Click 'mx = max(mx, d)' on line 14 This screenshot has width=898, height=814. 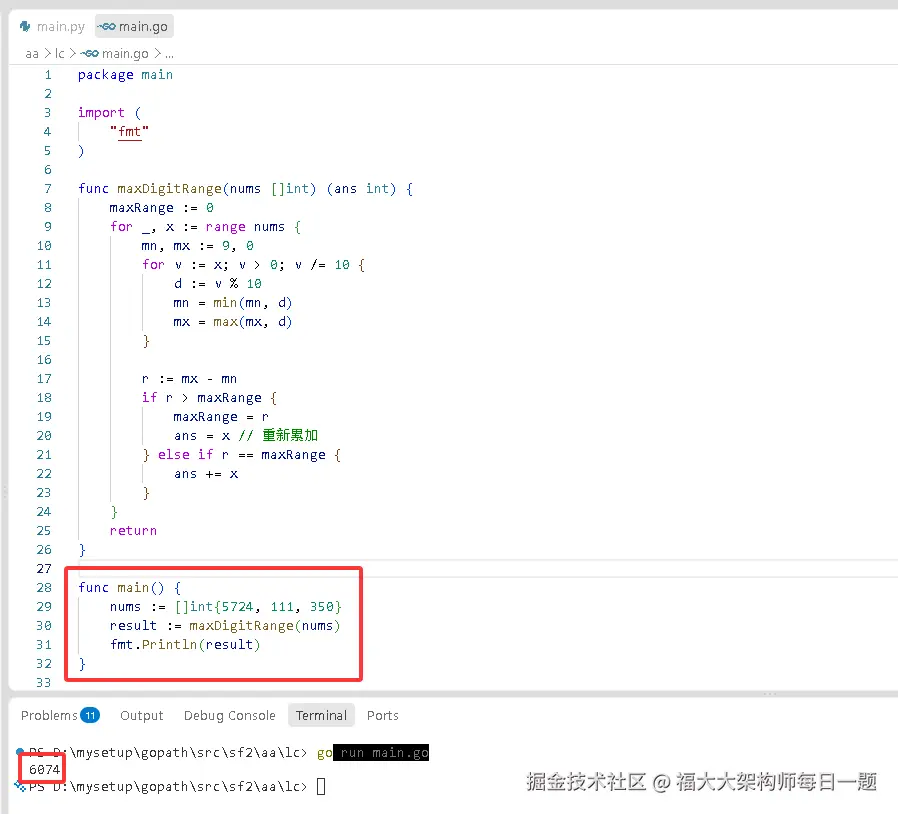pyautogui.click(x=233, y=321)
